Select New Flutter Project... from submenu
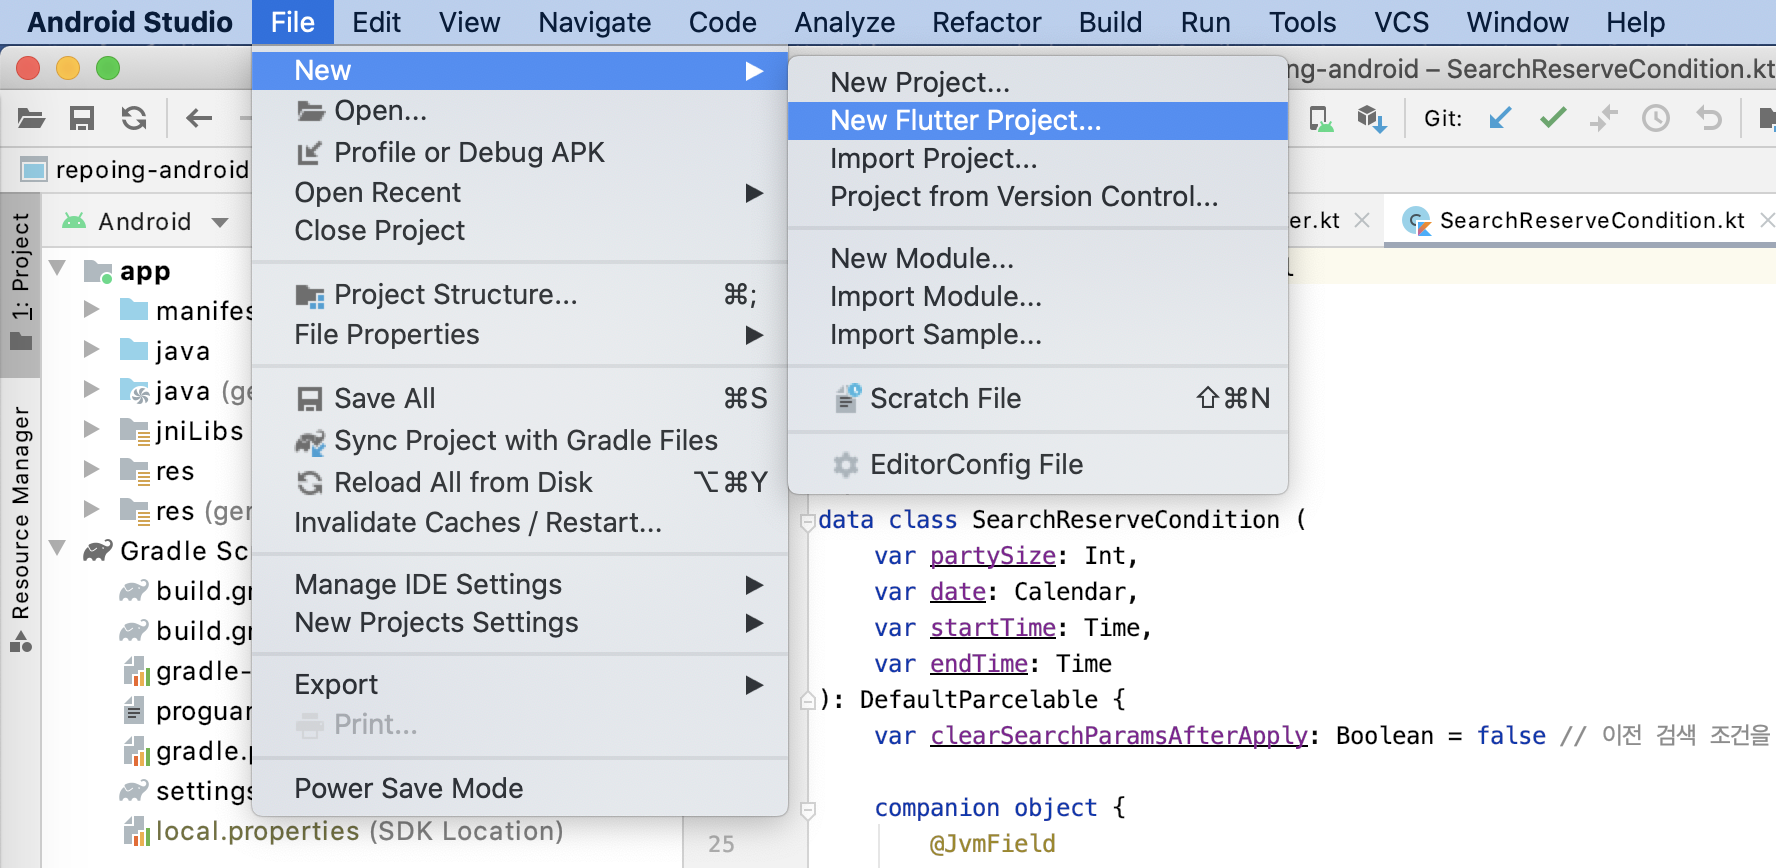The width and height of the screenshot is (1776, 868). point(1038,121)
